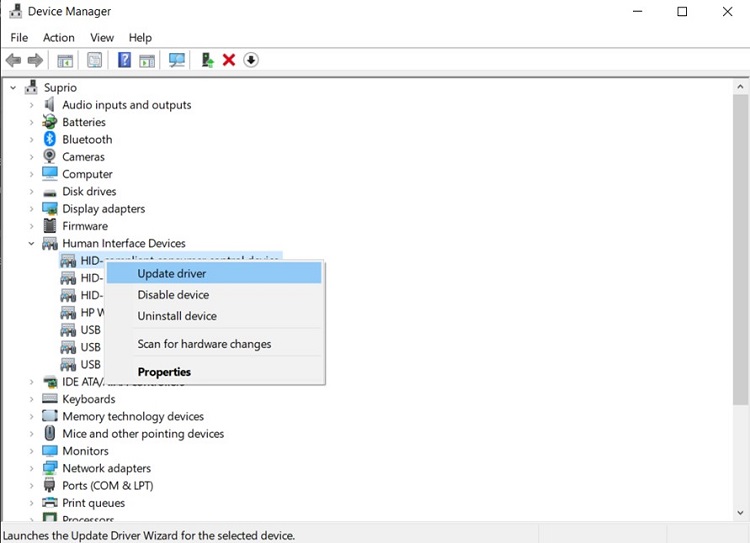
Task: Click the blue Help question mark icon
Action: [x=124, y=60]
